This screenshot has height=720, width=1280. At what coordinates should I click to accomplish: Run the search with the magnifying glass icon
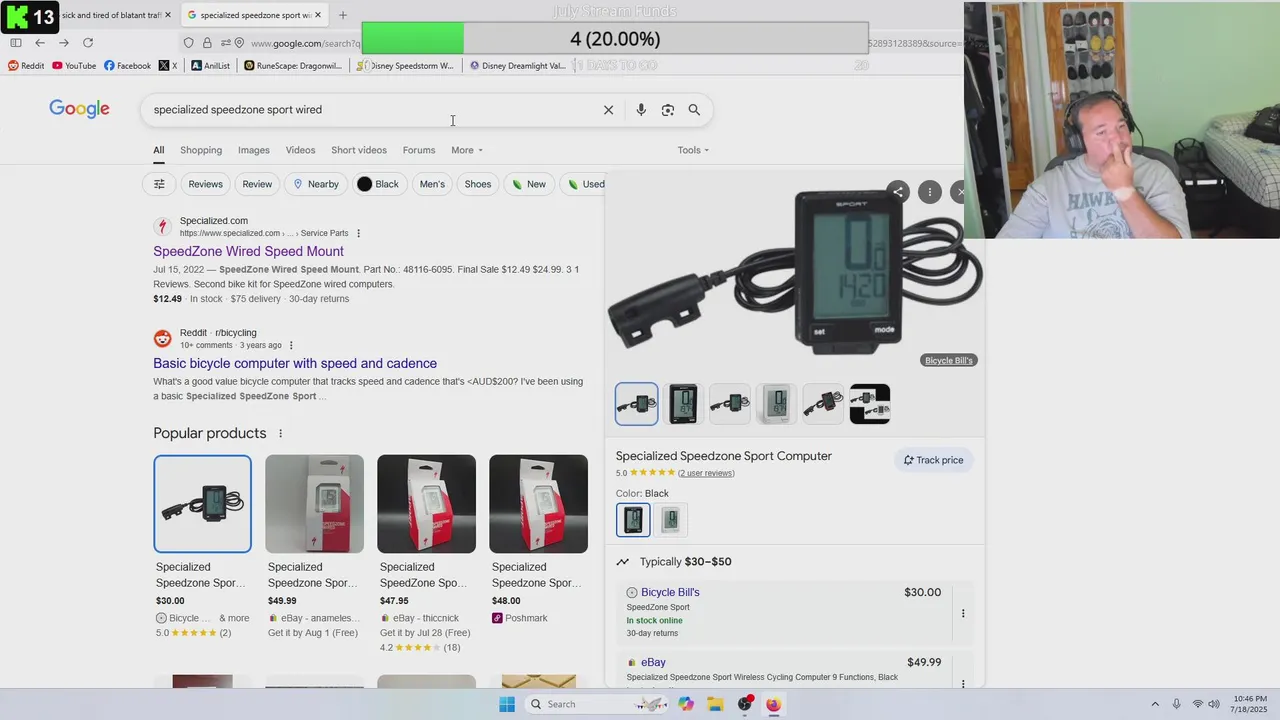pos(694,110)
